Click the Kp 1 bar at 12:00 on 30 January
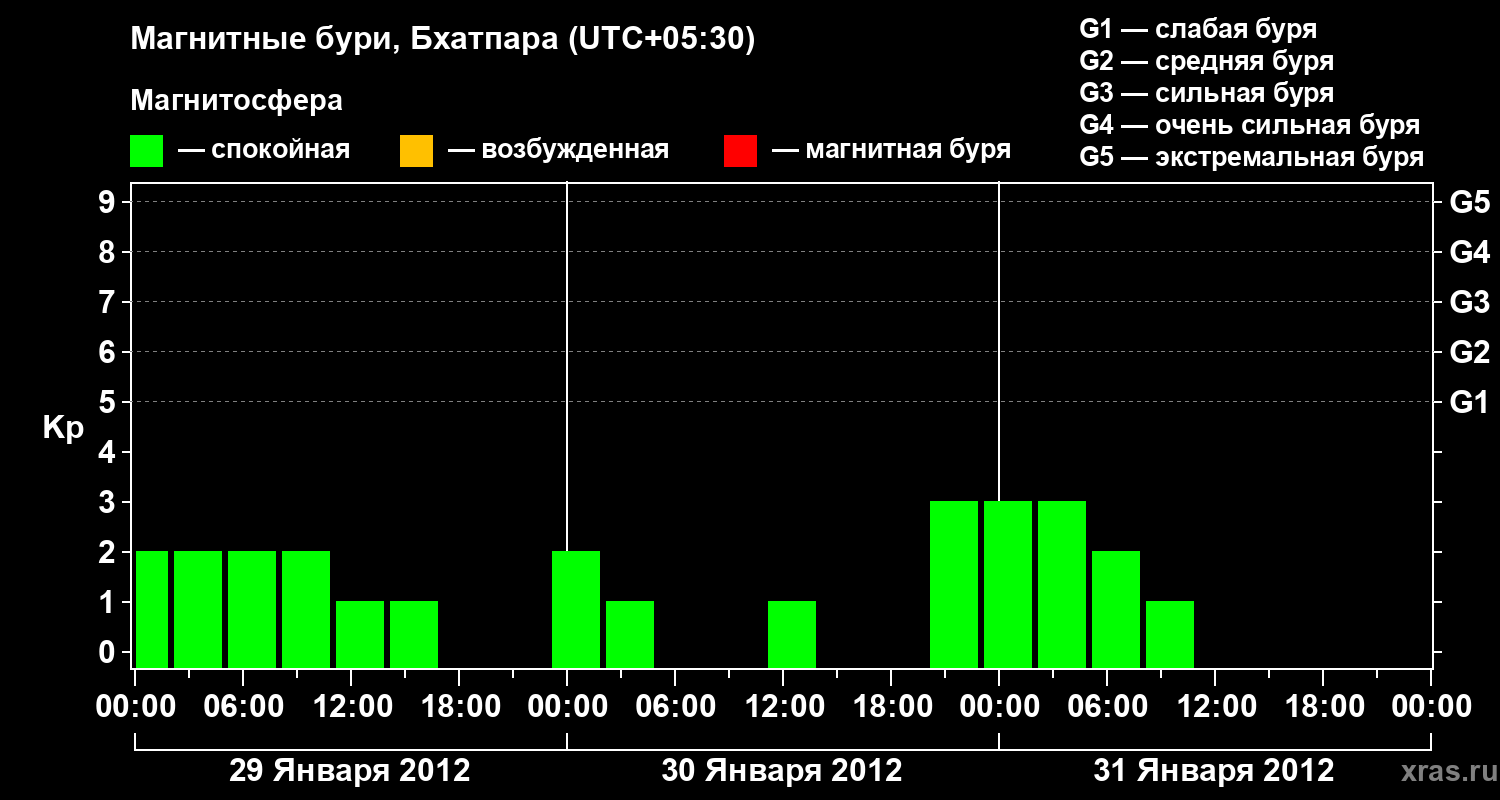 792,634
